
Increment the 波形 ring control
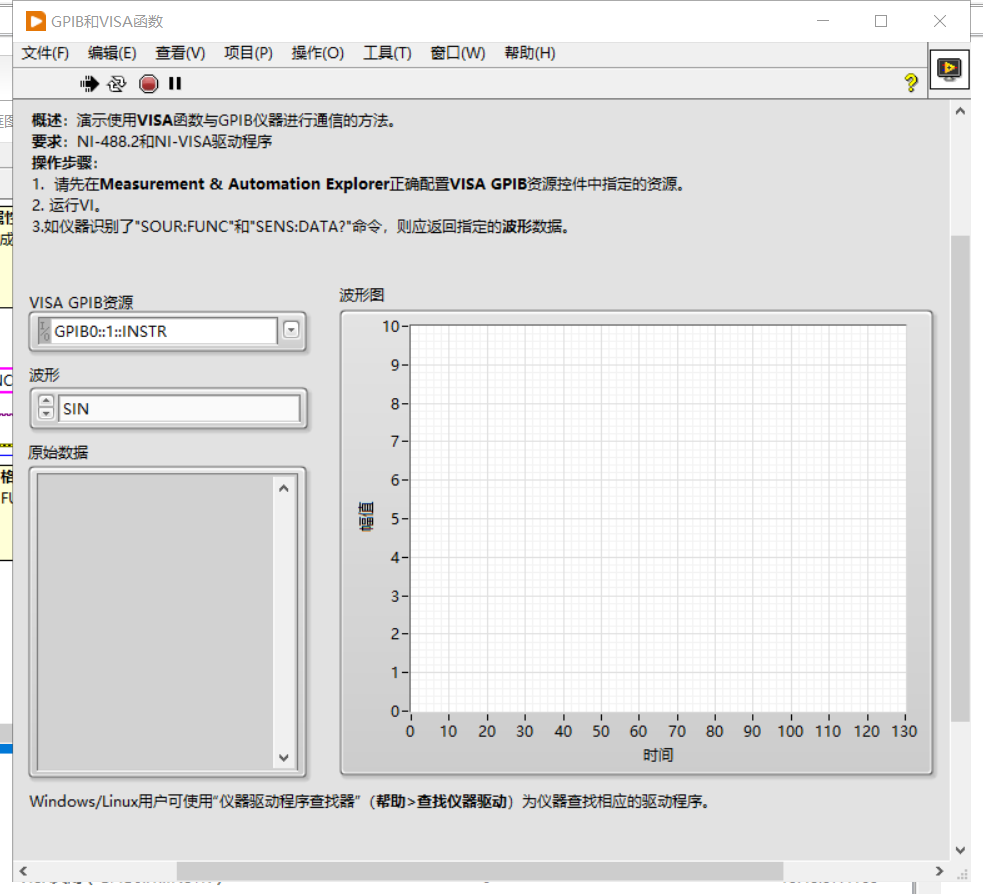[46, 401]
